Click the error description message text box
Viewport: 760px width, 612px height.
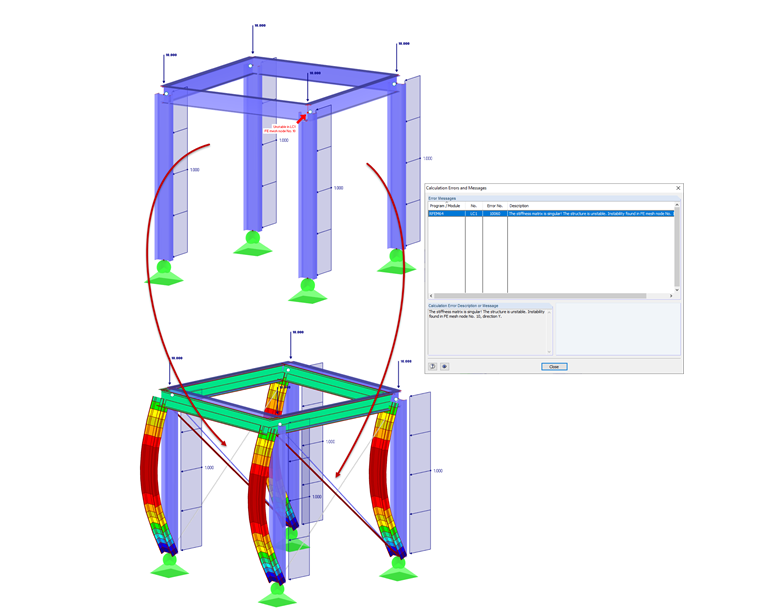click(x=488, y=332)
